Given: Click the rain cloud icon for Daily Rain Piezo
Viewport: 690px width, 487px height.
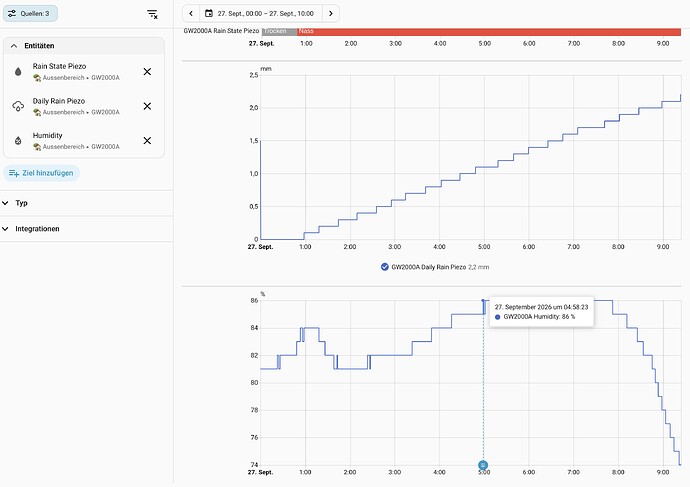Looking at the screenshot, I should coord(18,106).
